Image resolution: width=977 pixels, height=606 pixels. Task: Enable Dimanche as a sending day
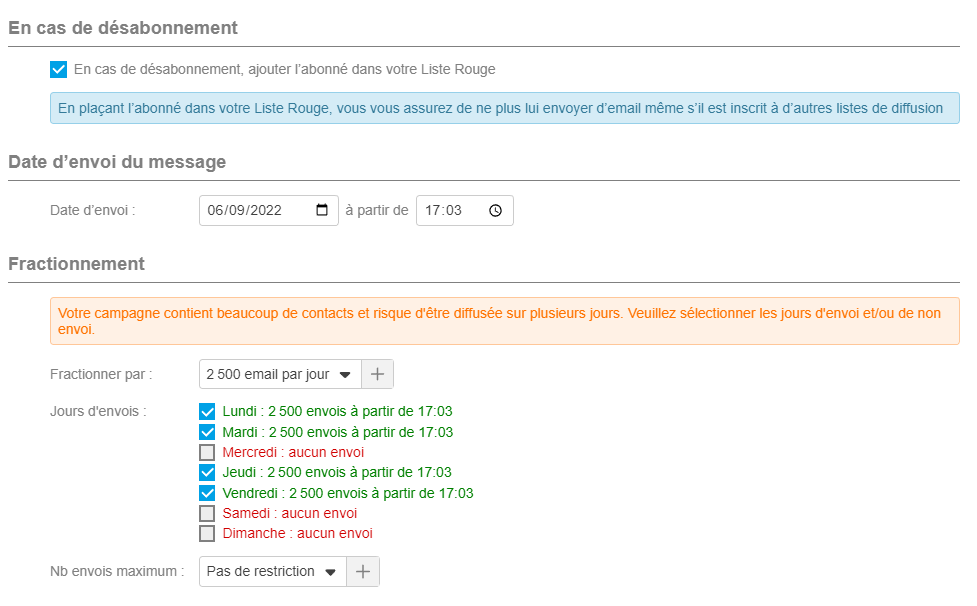point(207,534)
